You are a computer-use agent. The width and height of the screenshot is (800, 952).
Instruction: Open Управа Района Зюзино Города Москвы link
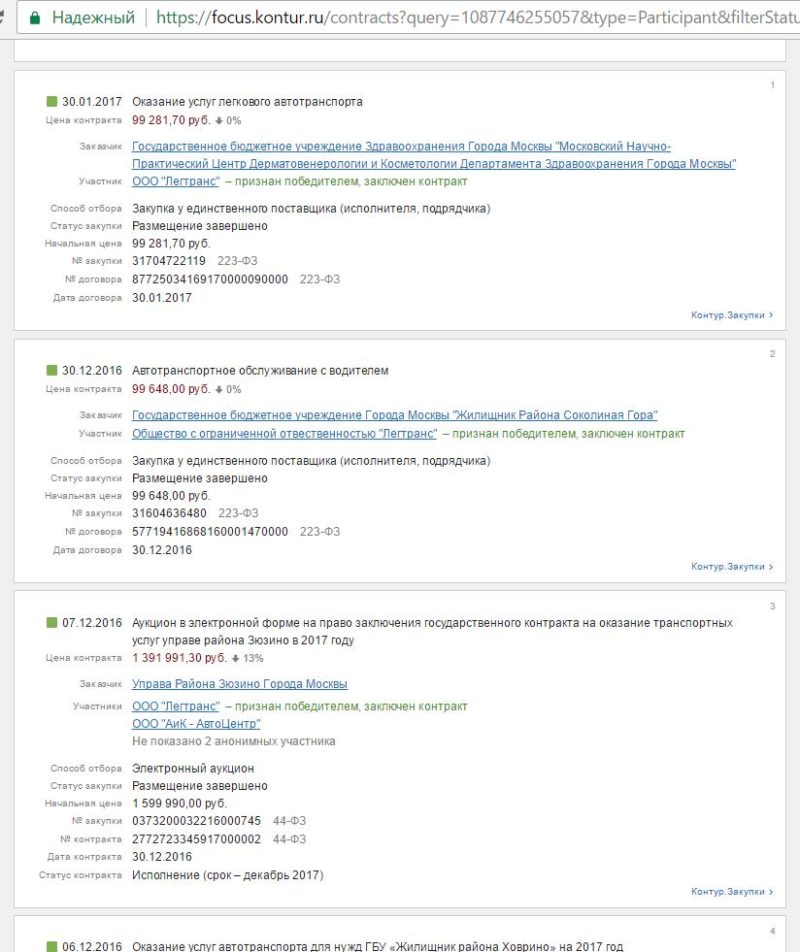coord(240,684)
